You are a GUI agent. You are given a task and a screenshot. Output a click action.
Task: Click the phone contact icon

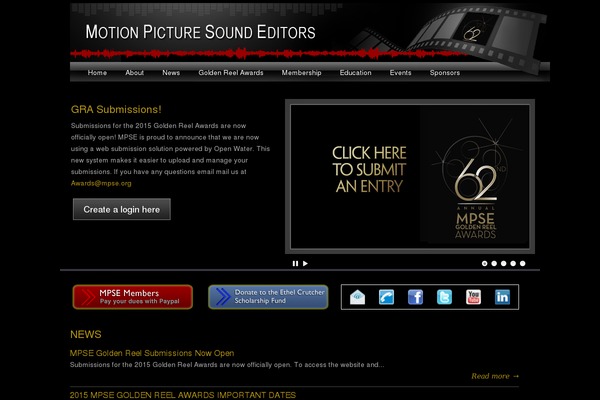click(x=386, y=297)
